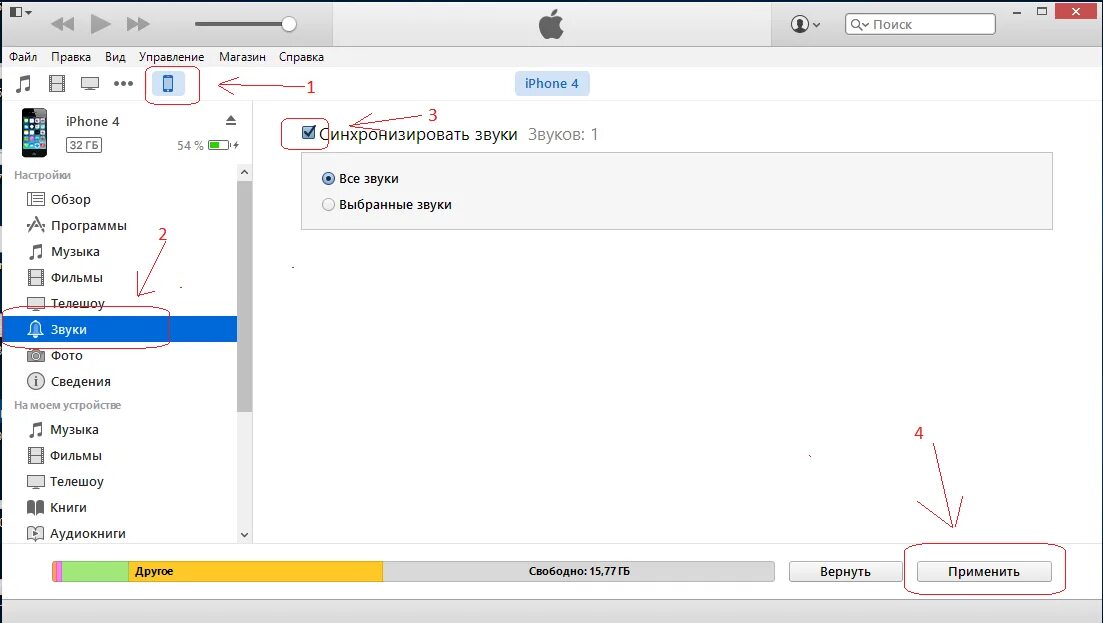This screenshot has height=623, width=1103.
Task: Open Программы in device settings
Action: tap(120, 225)
